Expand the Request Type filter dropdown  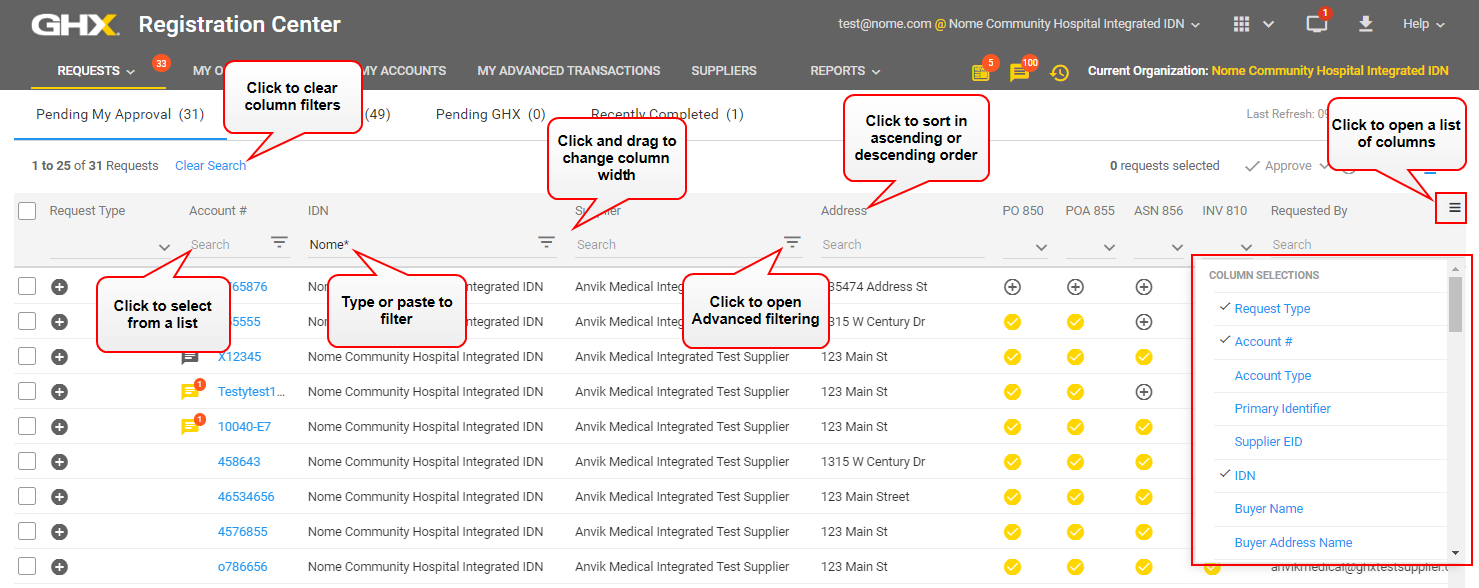pos(164,247)
